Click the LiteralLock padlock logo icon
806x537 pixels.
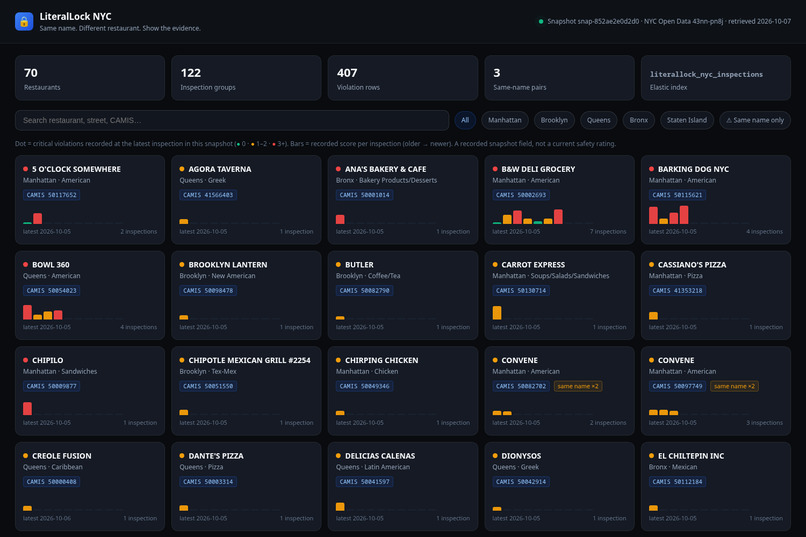(x=24, y=22)
